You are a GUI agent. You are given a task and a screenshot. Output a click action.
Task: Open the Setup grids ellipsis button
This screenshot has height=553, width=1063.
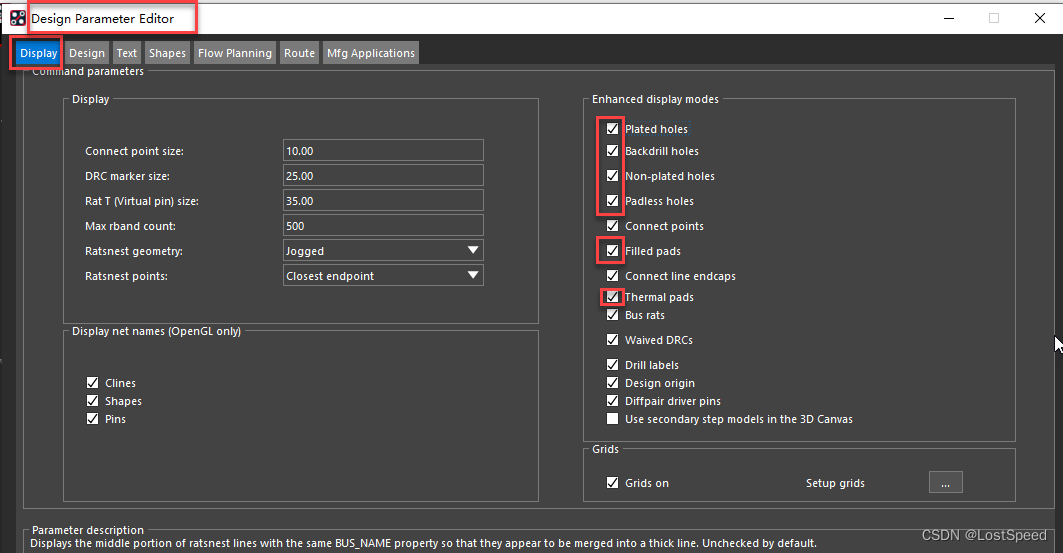pos(945,483)
